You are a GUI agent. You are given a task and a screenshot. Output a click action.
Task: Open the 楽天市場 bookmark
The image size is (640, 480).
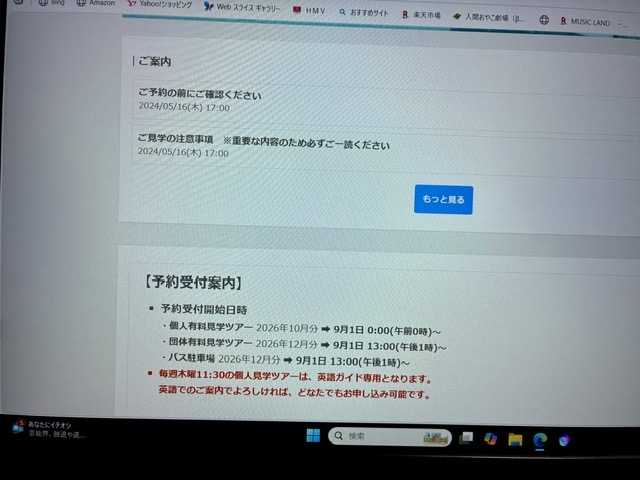pos(422,15)
